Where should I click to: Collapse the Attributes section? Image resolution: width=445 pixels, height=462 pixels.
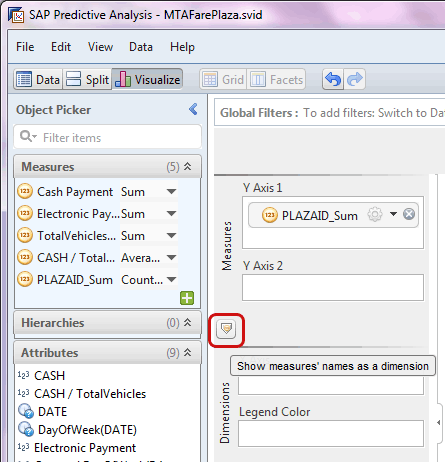point(188,352)
